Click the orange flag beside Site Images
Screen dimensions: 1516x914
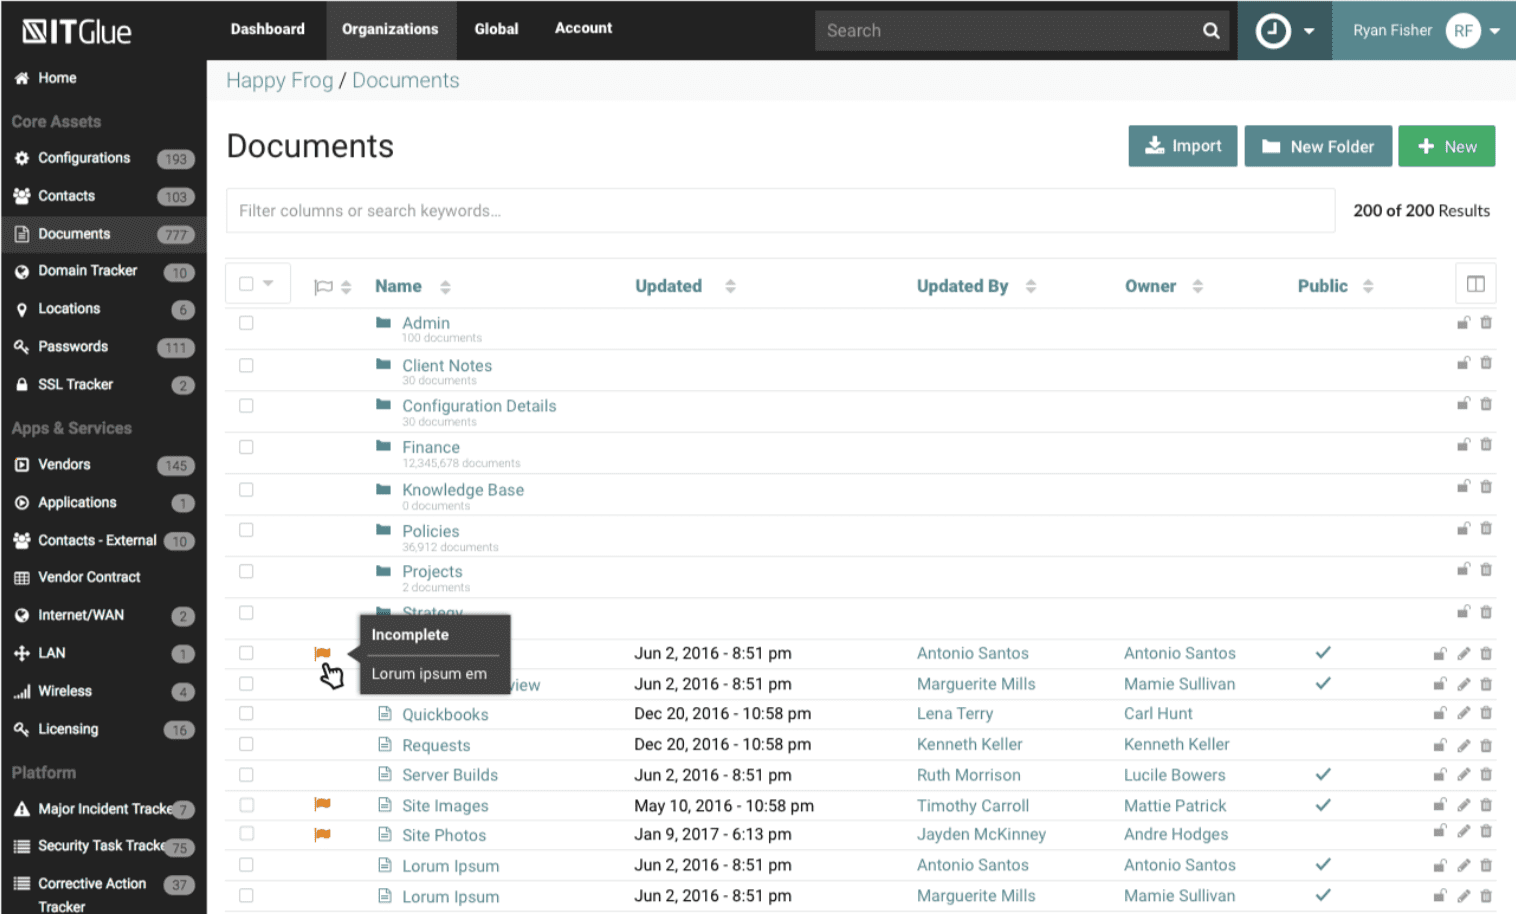tap(323, 805)
